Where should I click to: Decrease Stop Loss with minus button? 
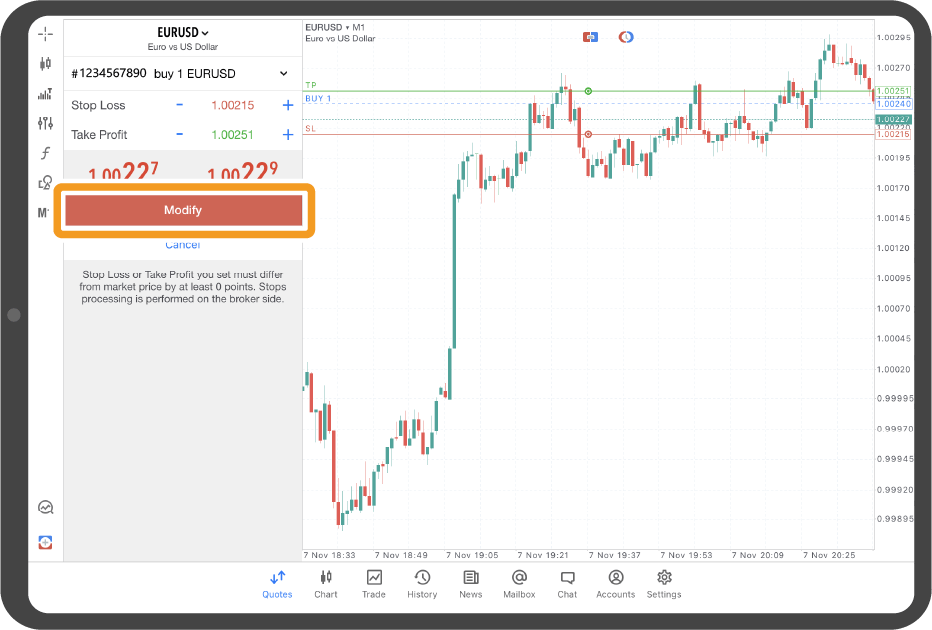click(180, 105)
